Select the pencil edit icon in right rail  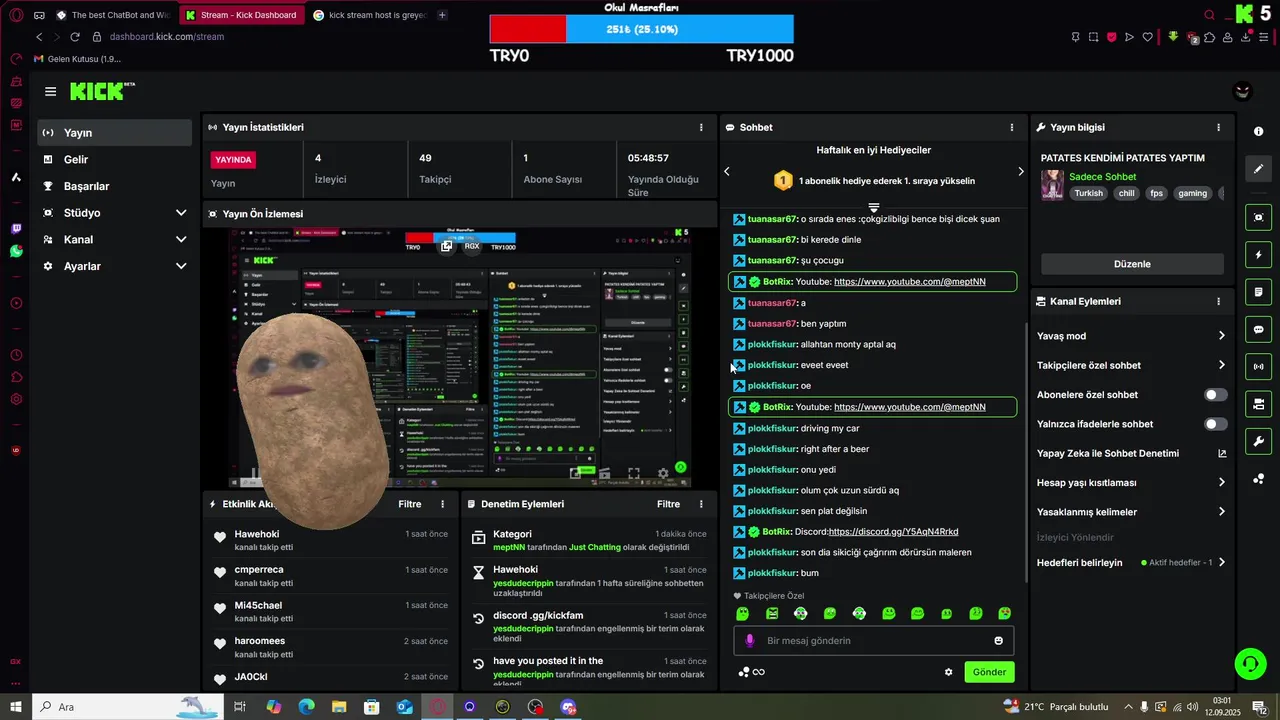tap(1258, 169)
